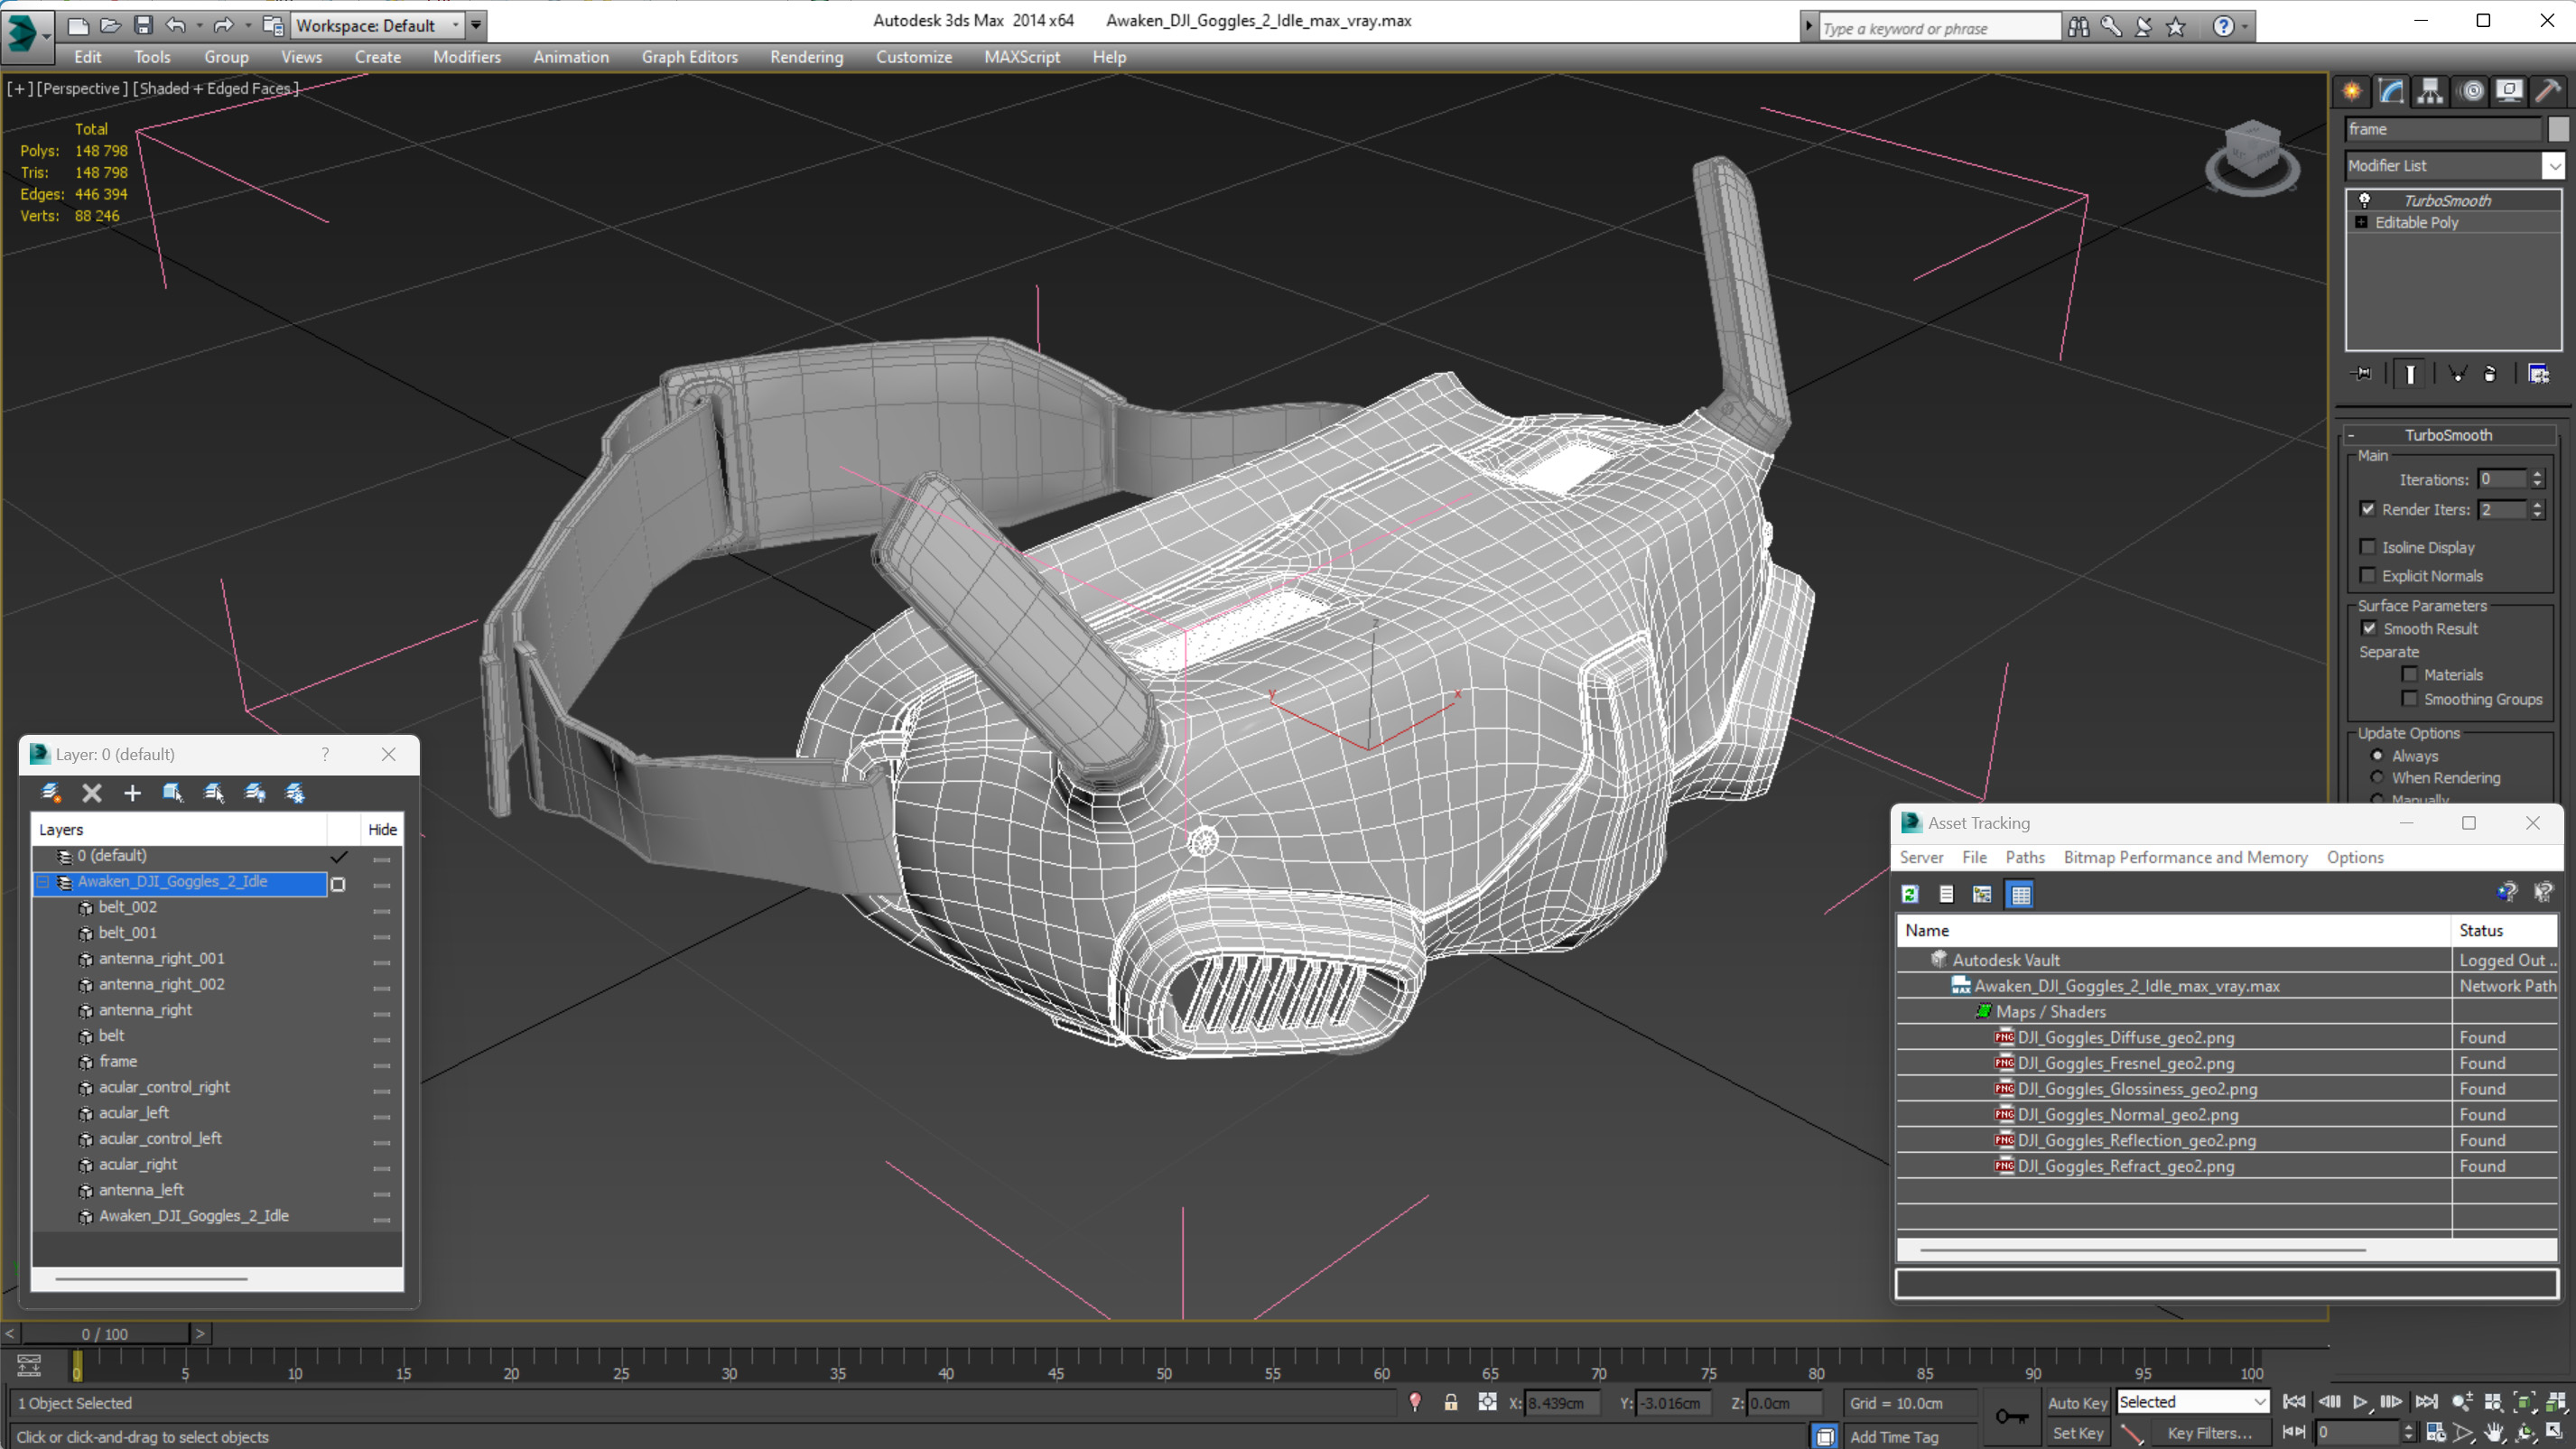
Task: Open Workspace Default dropdown
Action: pyautogui.click(x=378, y=25)
